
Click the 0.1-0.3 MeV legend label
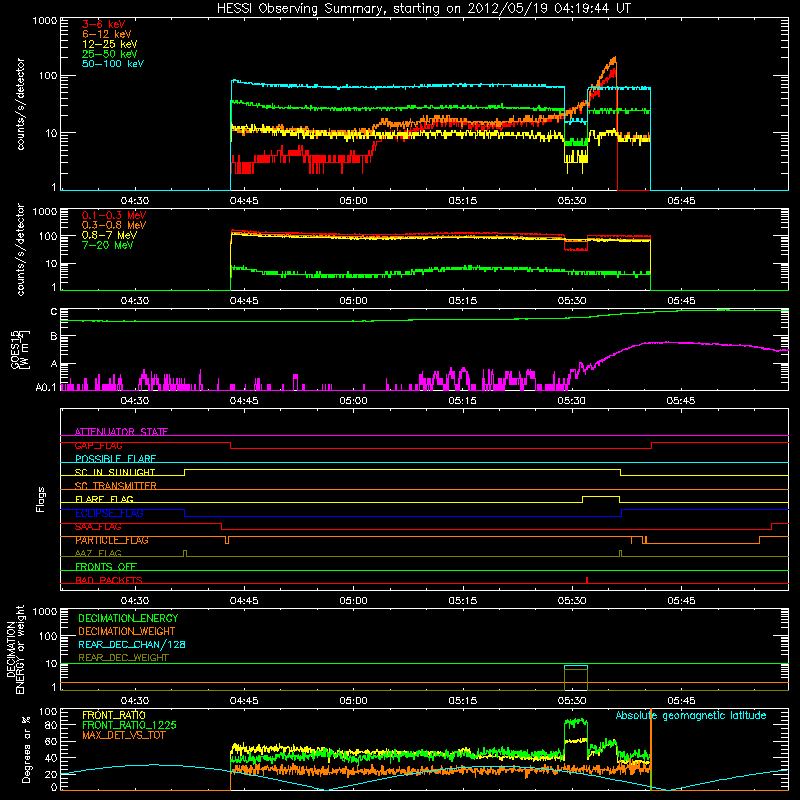pos(114,215)
